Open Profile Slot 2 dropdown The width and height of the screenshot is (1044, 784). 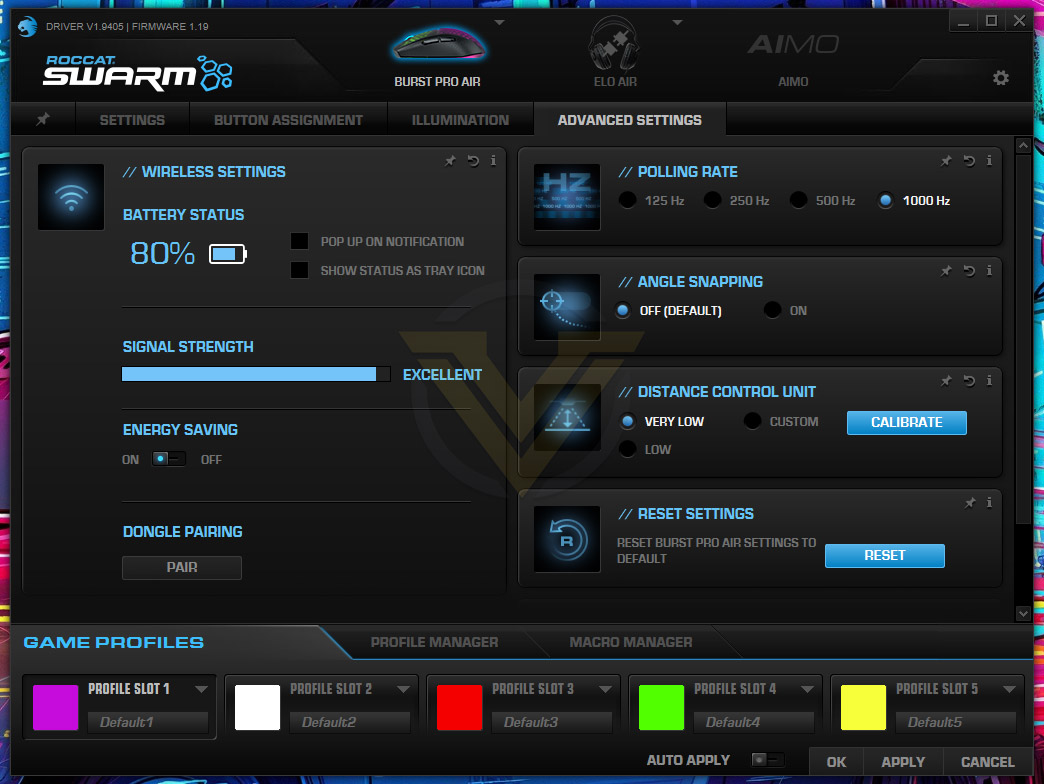tap(403, 689)
